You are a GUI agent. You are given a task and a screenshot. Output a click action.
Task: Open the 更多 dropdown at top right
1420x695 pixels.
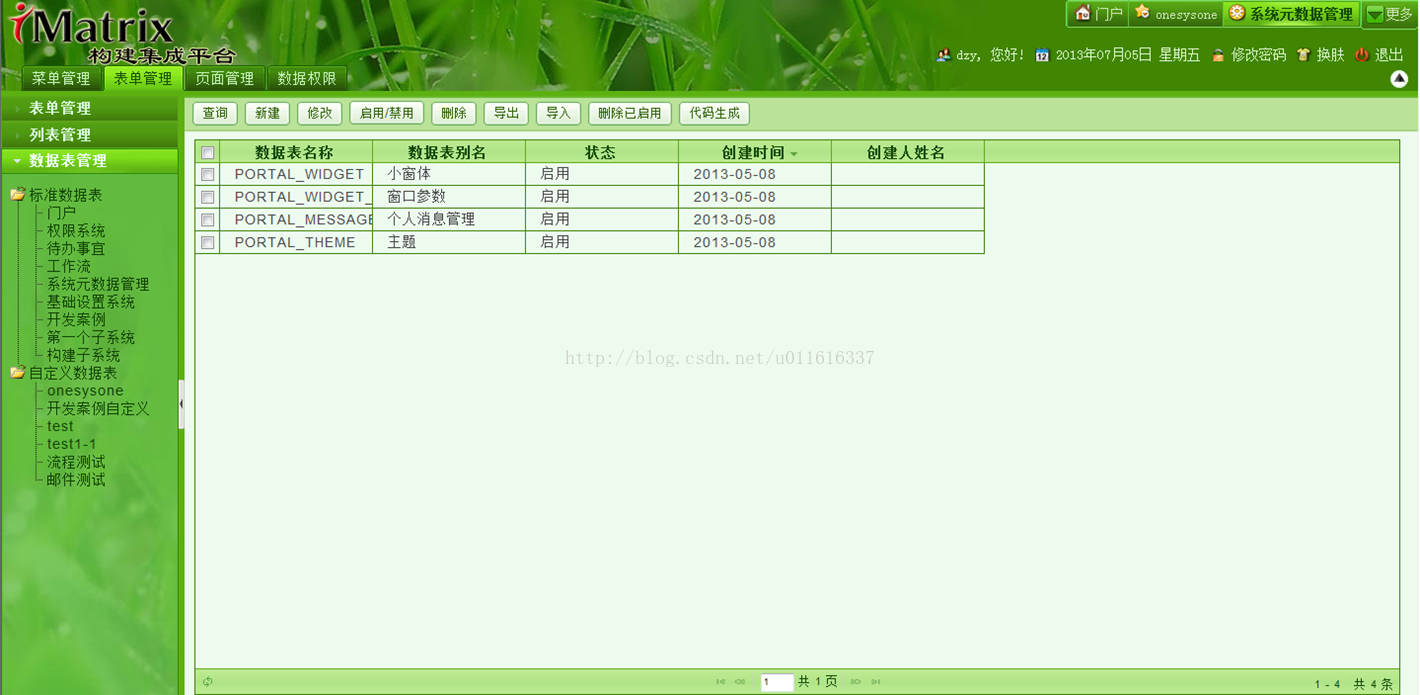[x=1390, y=14]
